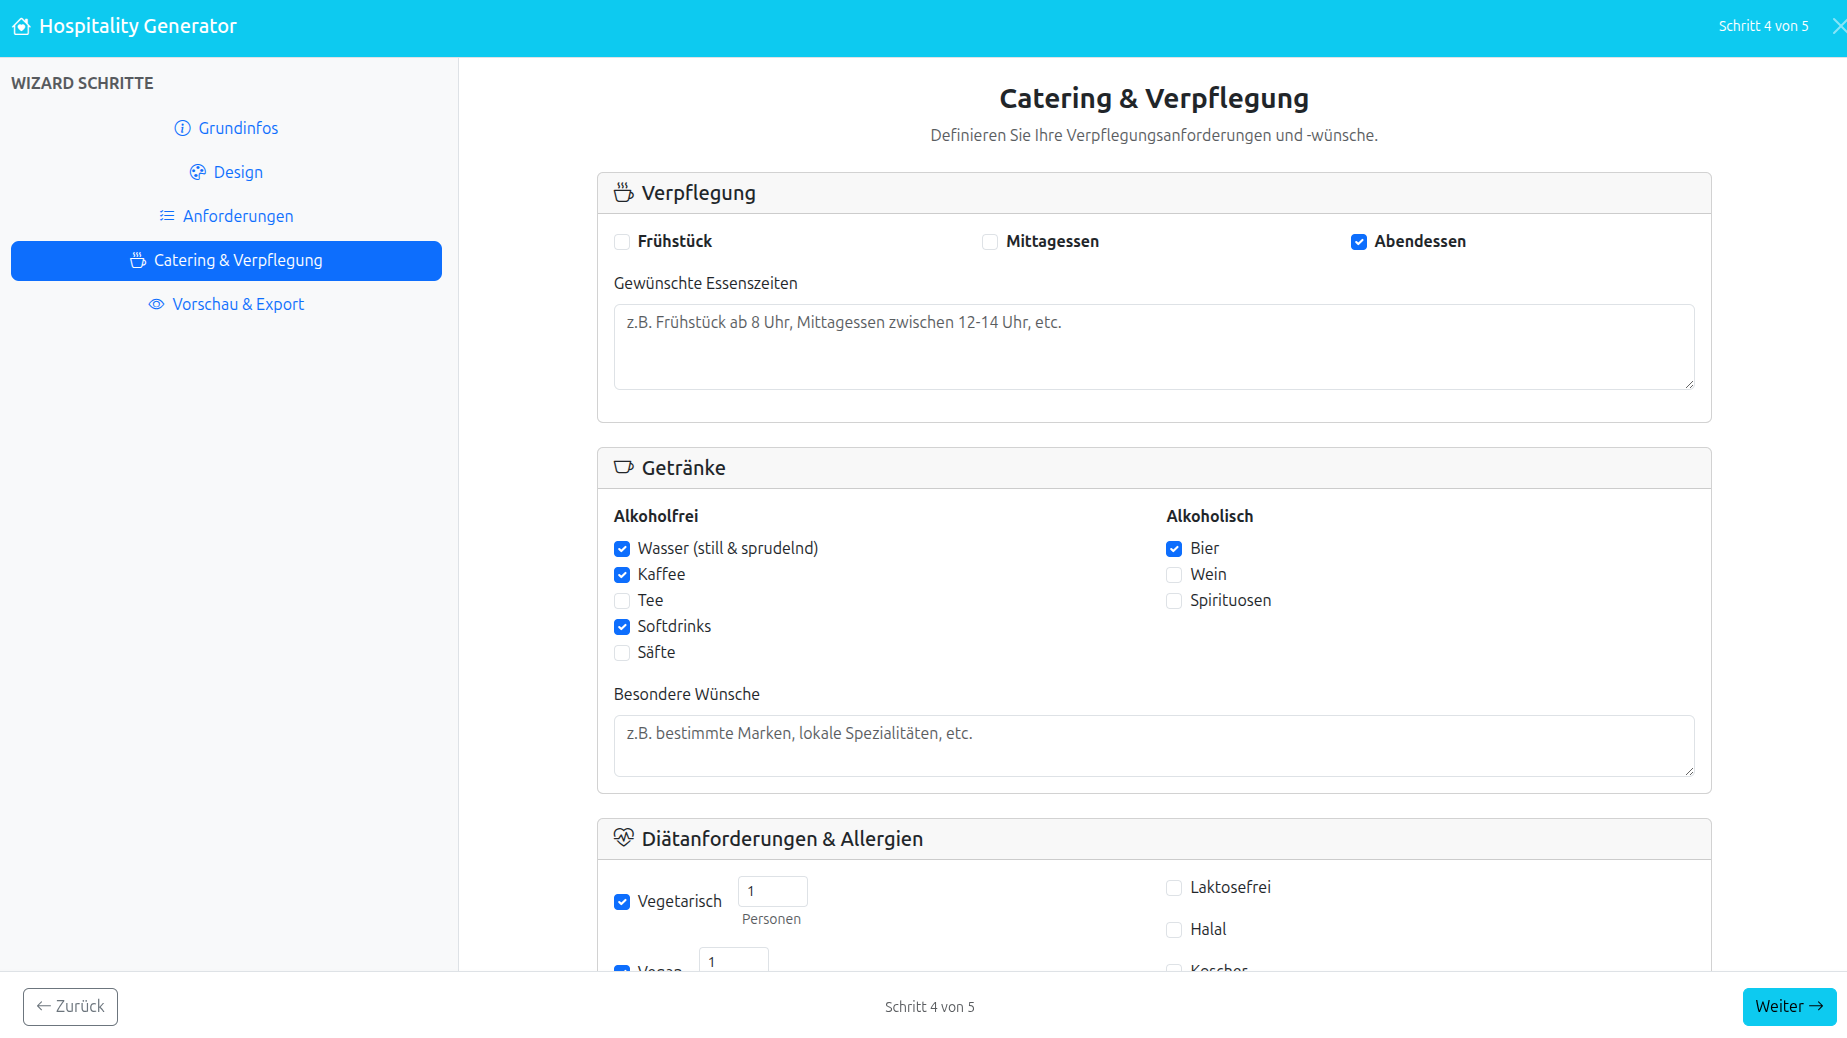Click the Gewünschte Essenszeiten text area
Screen dimensions: 1847x1038
[x=1153, y=347]
